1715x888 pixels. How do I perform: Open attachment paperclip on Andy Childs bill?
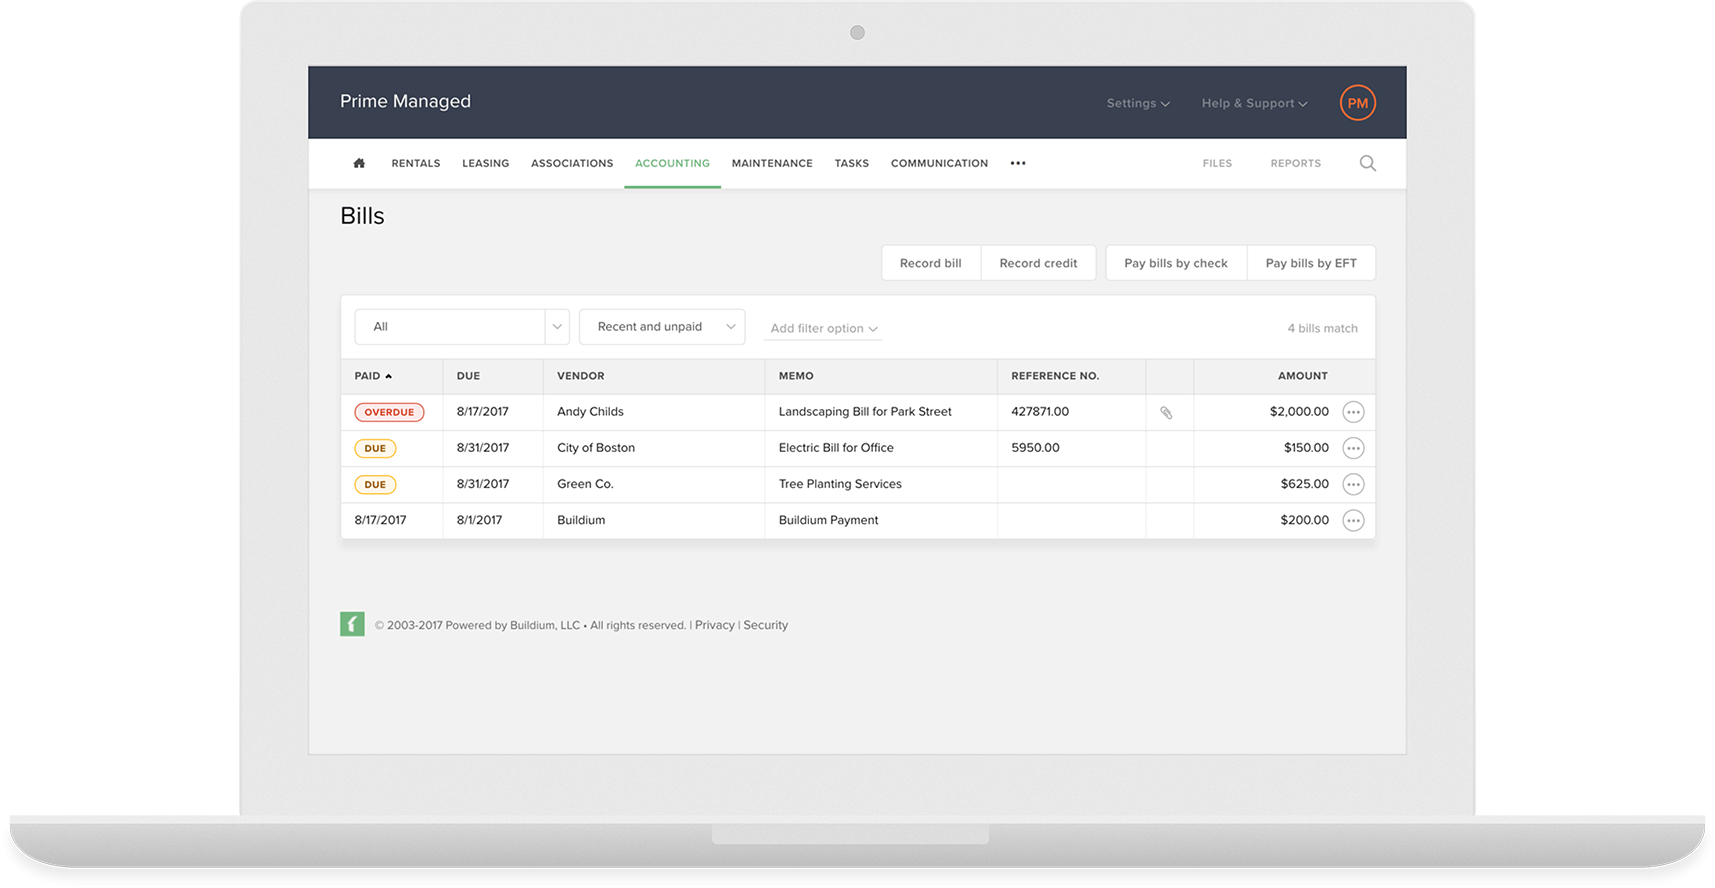pos(1166,412)
